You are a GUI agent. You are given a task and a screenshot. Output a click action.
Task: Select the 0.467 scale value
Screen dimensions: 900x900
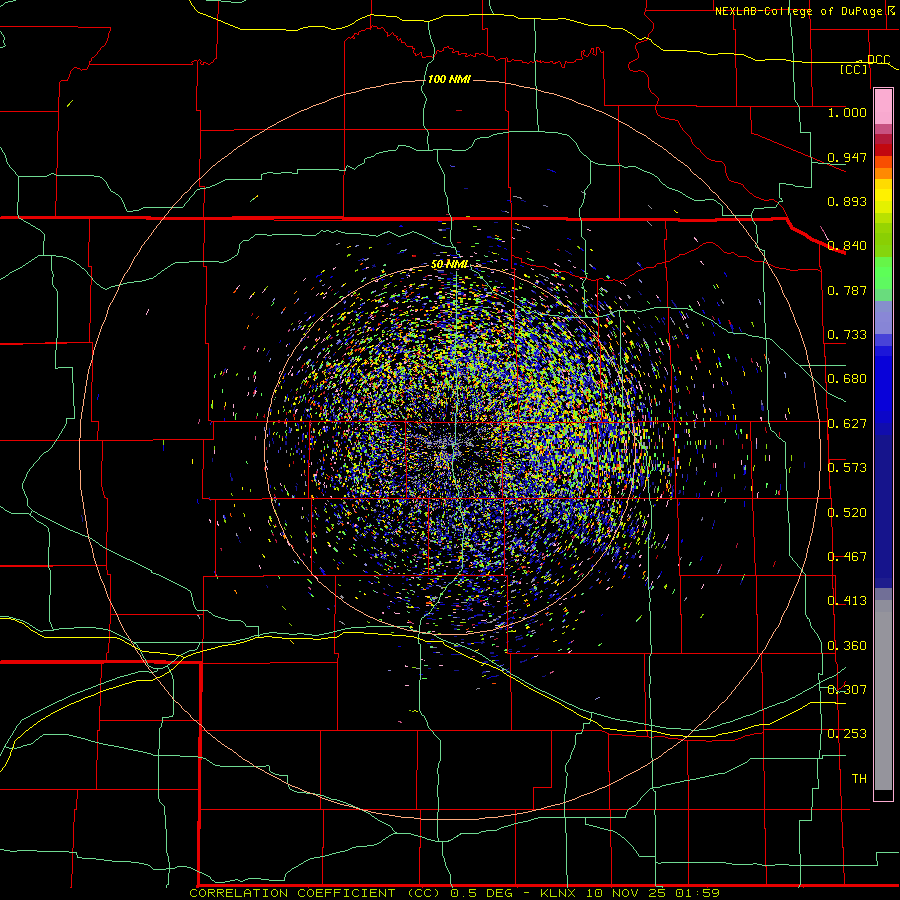[x=847, y=556]
